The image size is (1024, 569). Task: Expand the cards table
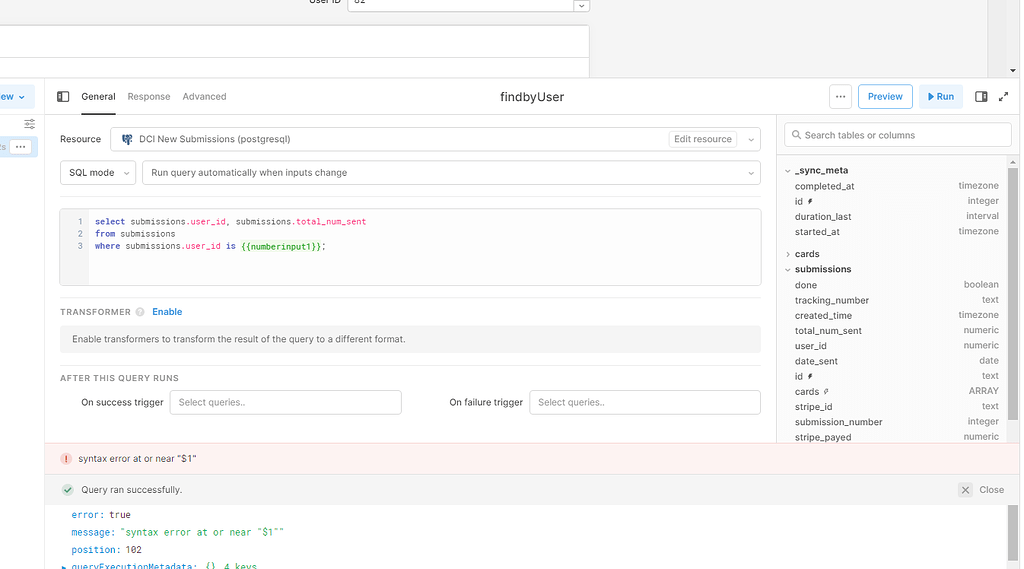[788, 254]
